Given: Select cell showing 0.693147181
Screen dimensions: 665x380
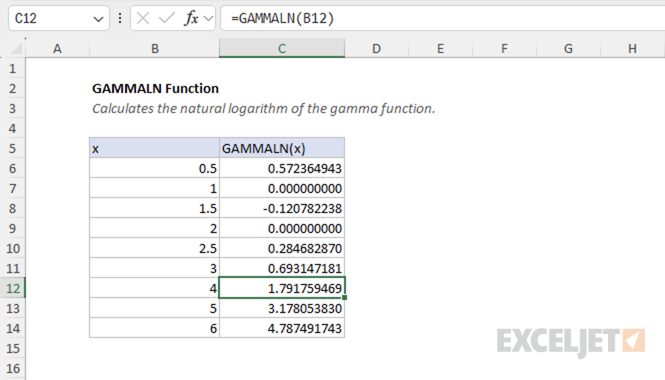Looking at the screenshot, I should (x=282, y=268).
